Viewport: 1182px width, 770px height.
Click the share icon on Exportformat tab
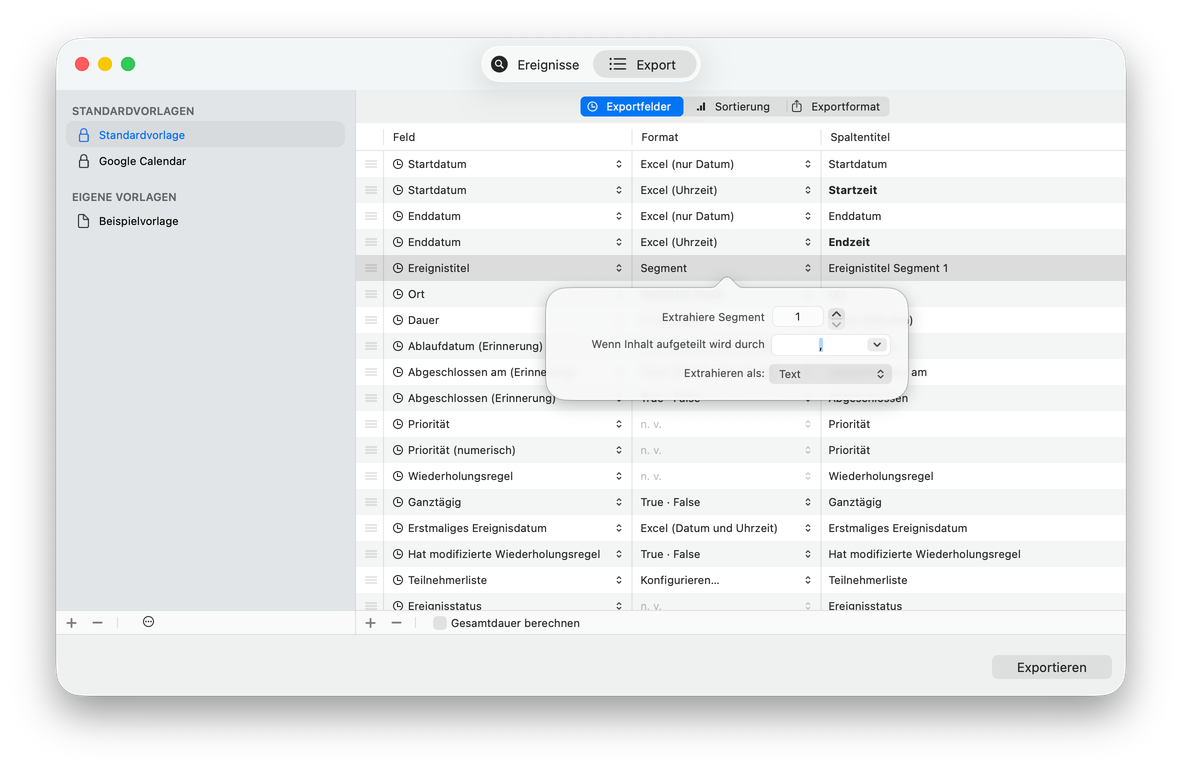(797, 106)
